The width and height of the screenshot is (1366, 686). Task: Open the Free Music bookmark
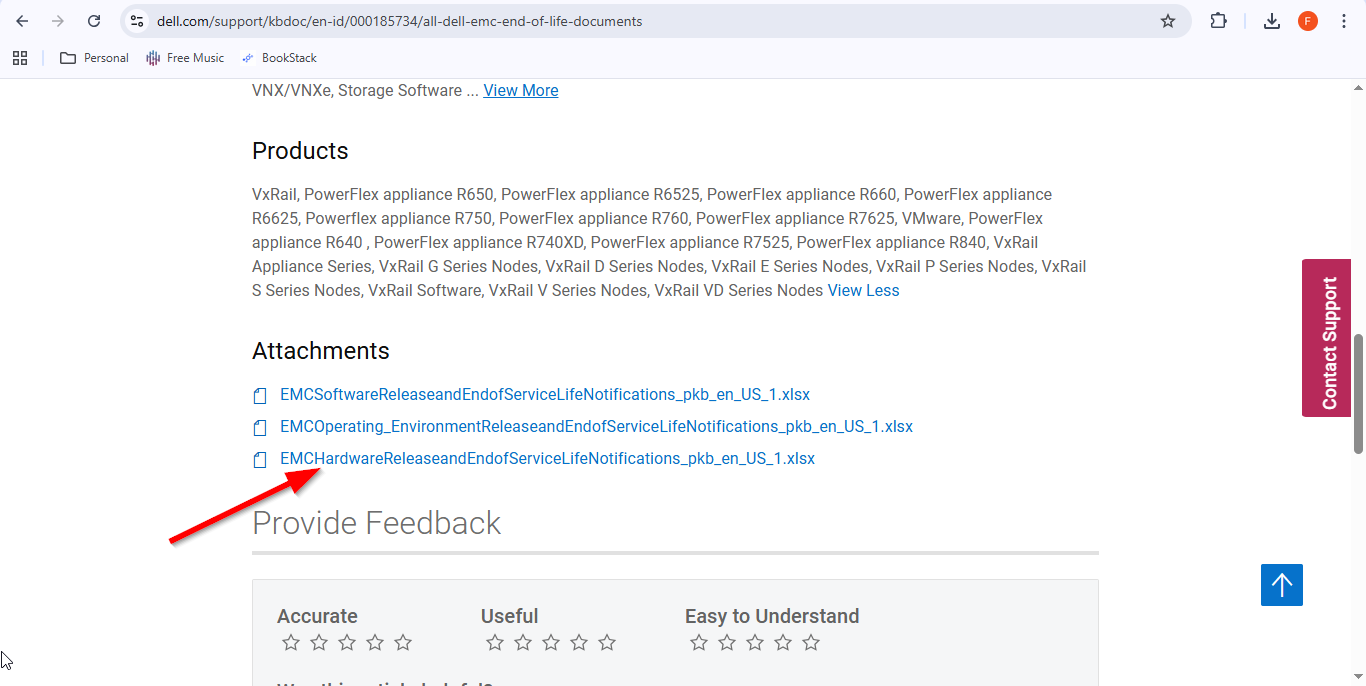[x=185, y=58]
